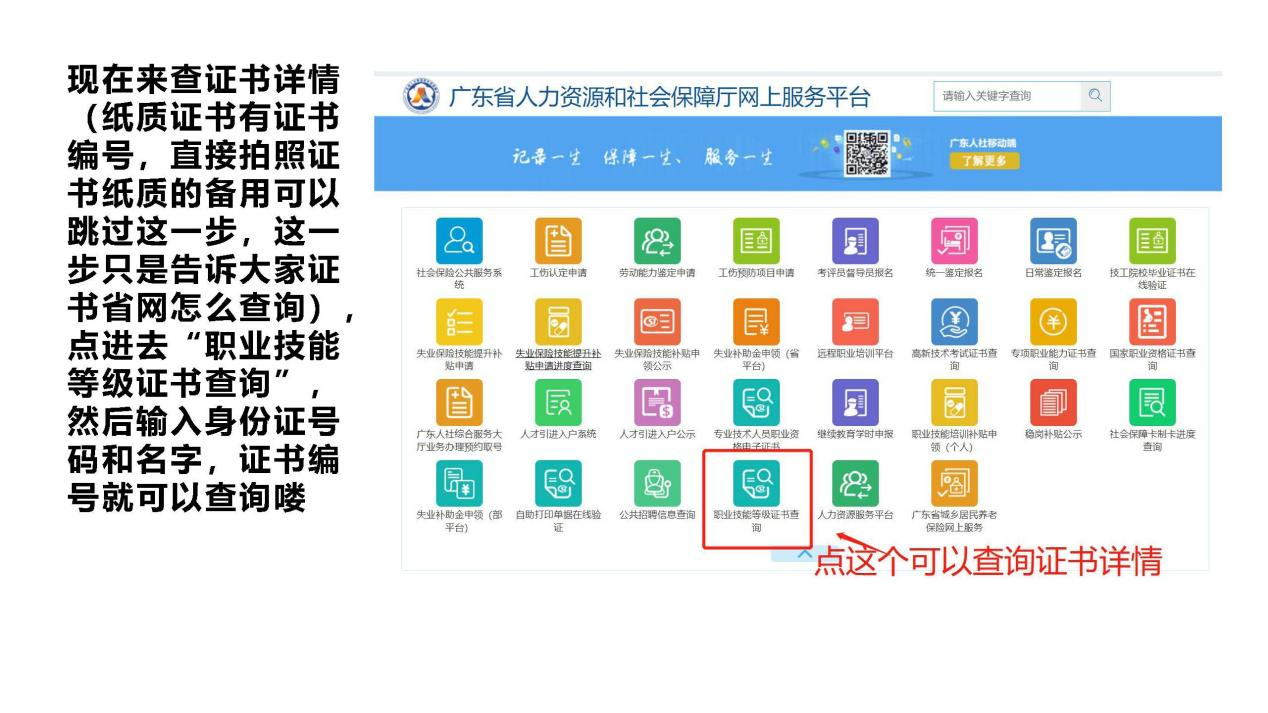Open 劳动能力鉴定申请 service icon
This screenshot has width=1268, height=713.
point(656,241)
